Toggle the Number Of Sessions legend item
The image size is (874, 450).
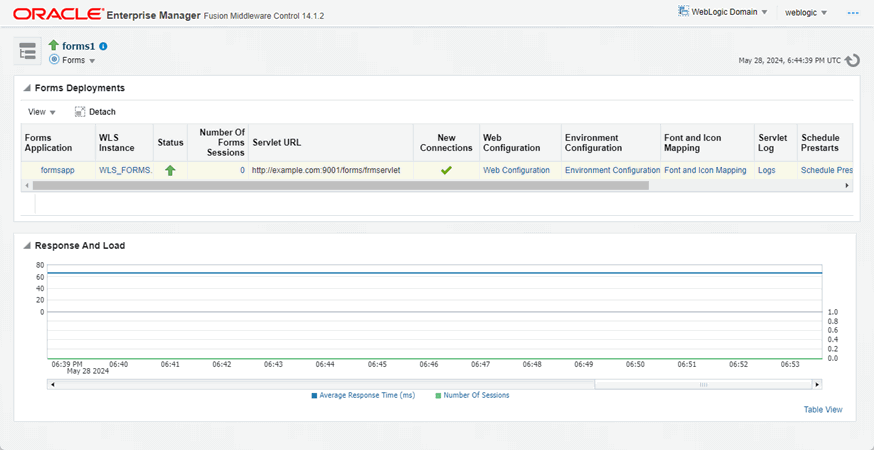click(x=472, y=395)
